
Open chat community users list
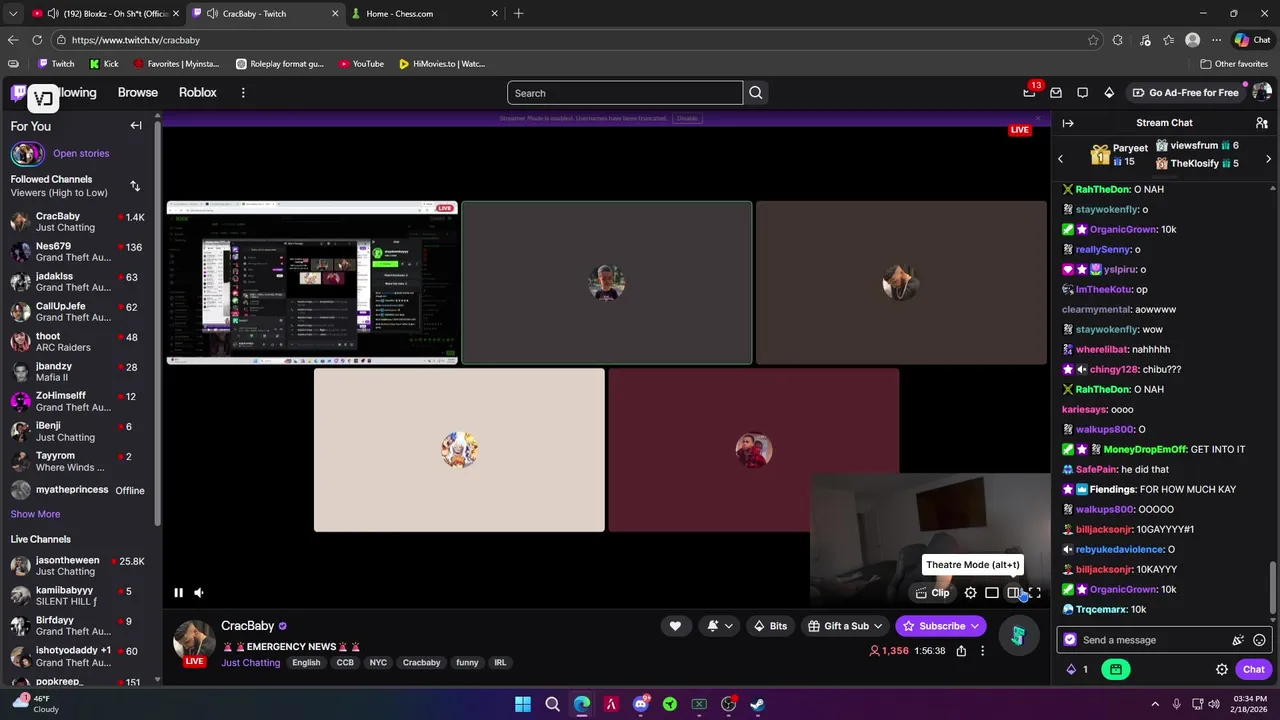point(1261,123)
